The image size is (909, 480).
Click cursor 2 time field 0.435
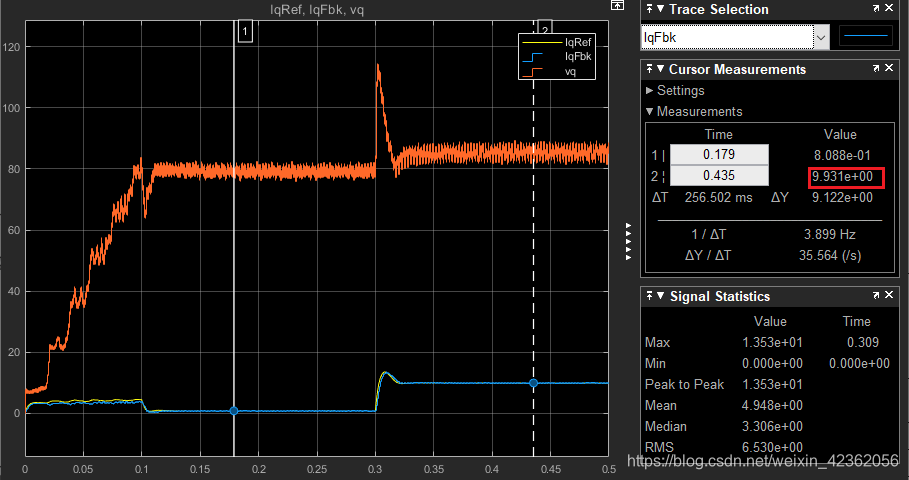(719, 176)
